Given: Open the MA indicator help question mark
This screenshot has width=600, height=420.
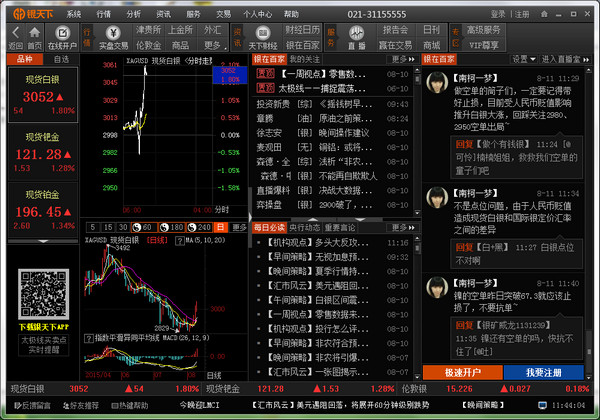Looking at the screenshot, I should [179, 241].
